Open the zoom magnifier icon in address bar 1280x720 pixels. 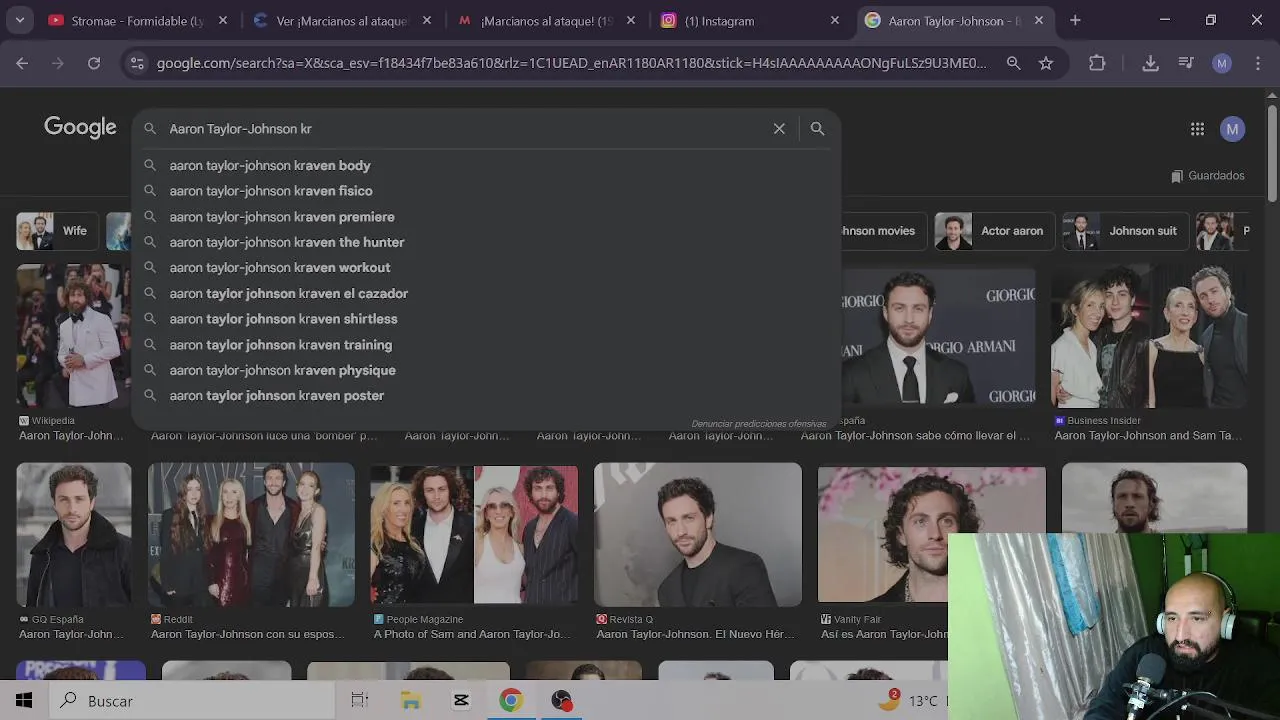click(x=1013, y=63)
